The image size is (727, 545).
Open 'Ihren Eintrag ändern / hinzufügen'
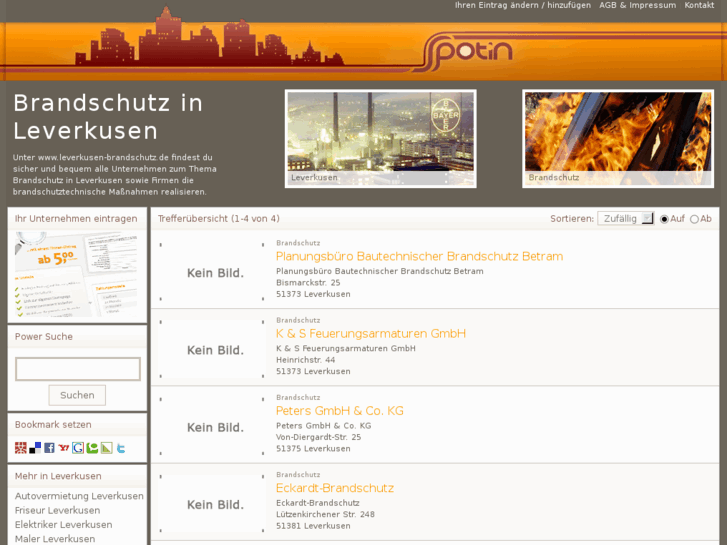pos(523,5)
